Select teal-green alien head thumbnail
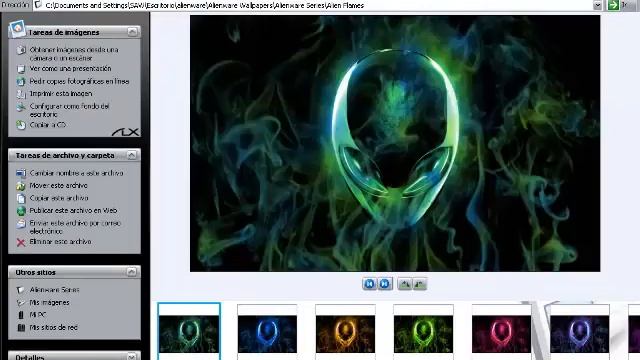The image size is (640, 360). (189, 333)
